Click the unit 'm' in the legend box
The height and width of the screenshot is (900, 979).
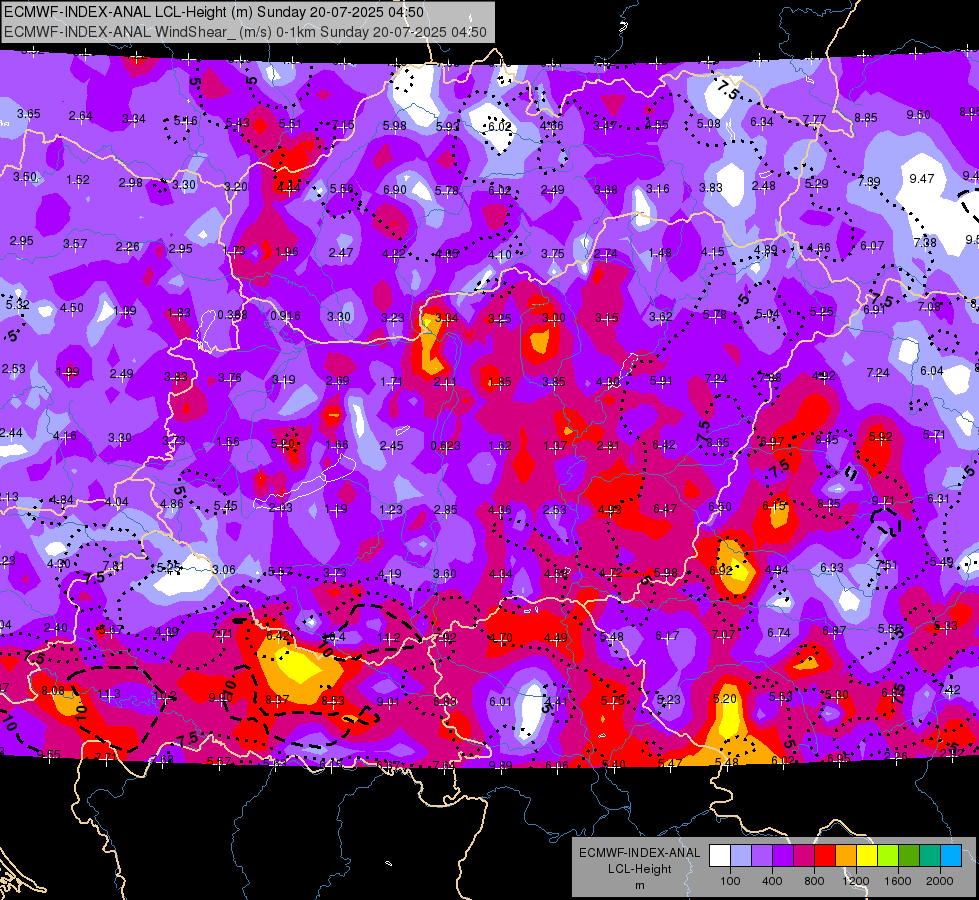[639, 886]
